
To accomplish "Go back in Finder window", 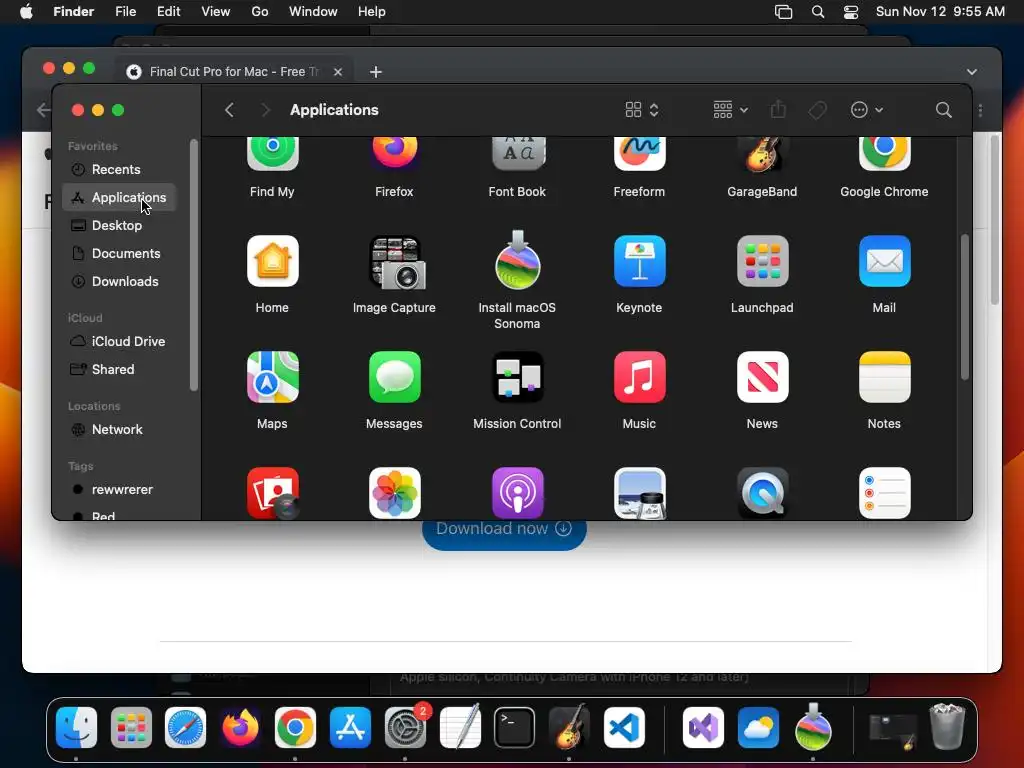I will pos(229,110).
